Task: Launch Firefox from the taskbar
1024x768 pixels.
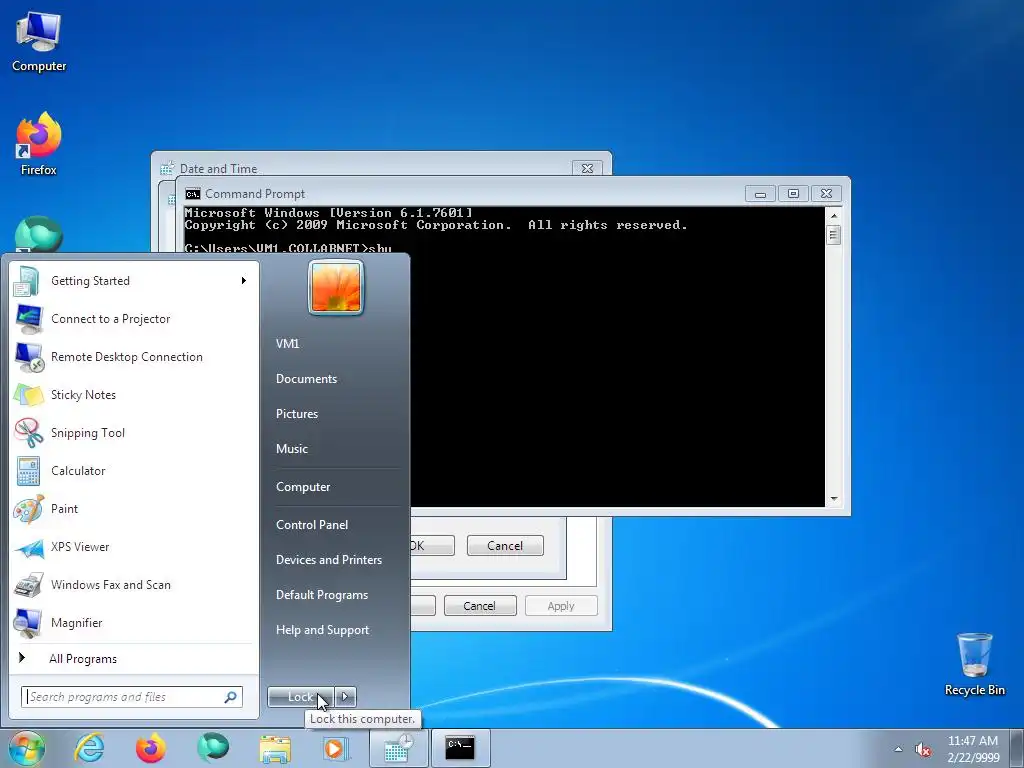Action: 151,748
